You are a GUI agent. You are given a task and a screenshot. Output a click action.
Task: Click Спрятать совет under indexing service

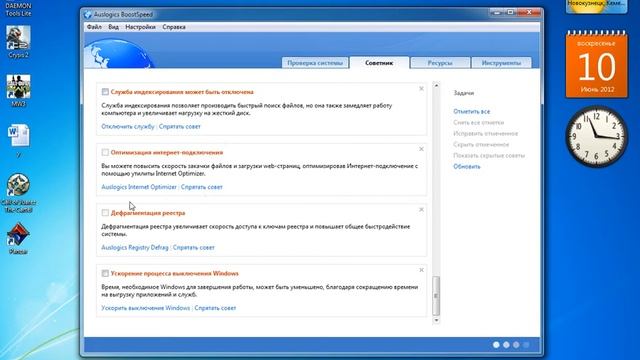coord(180,127)
